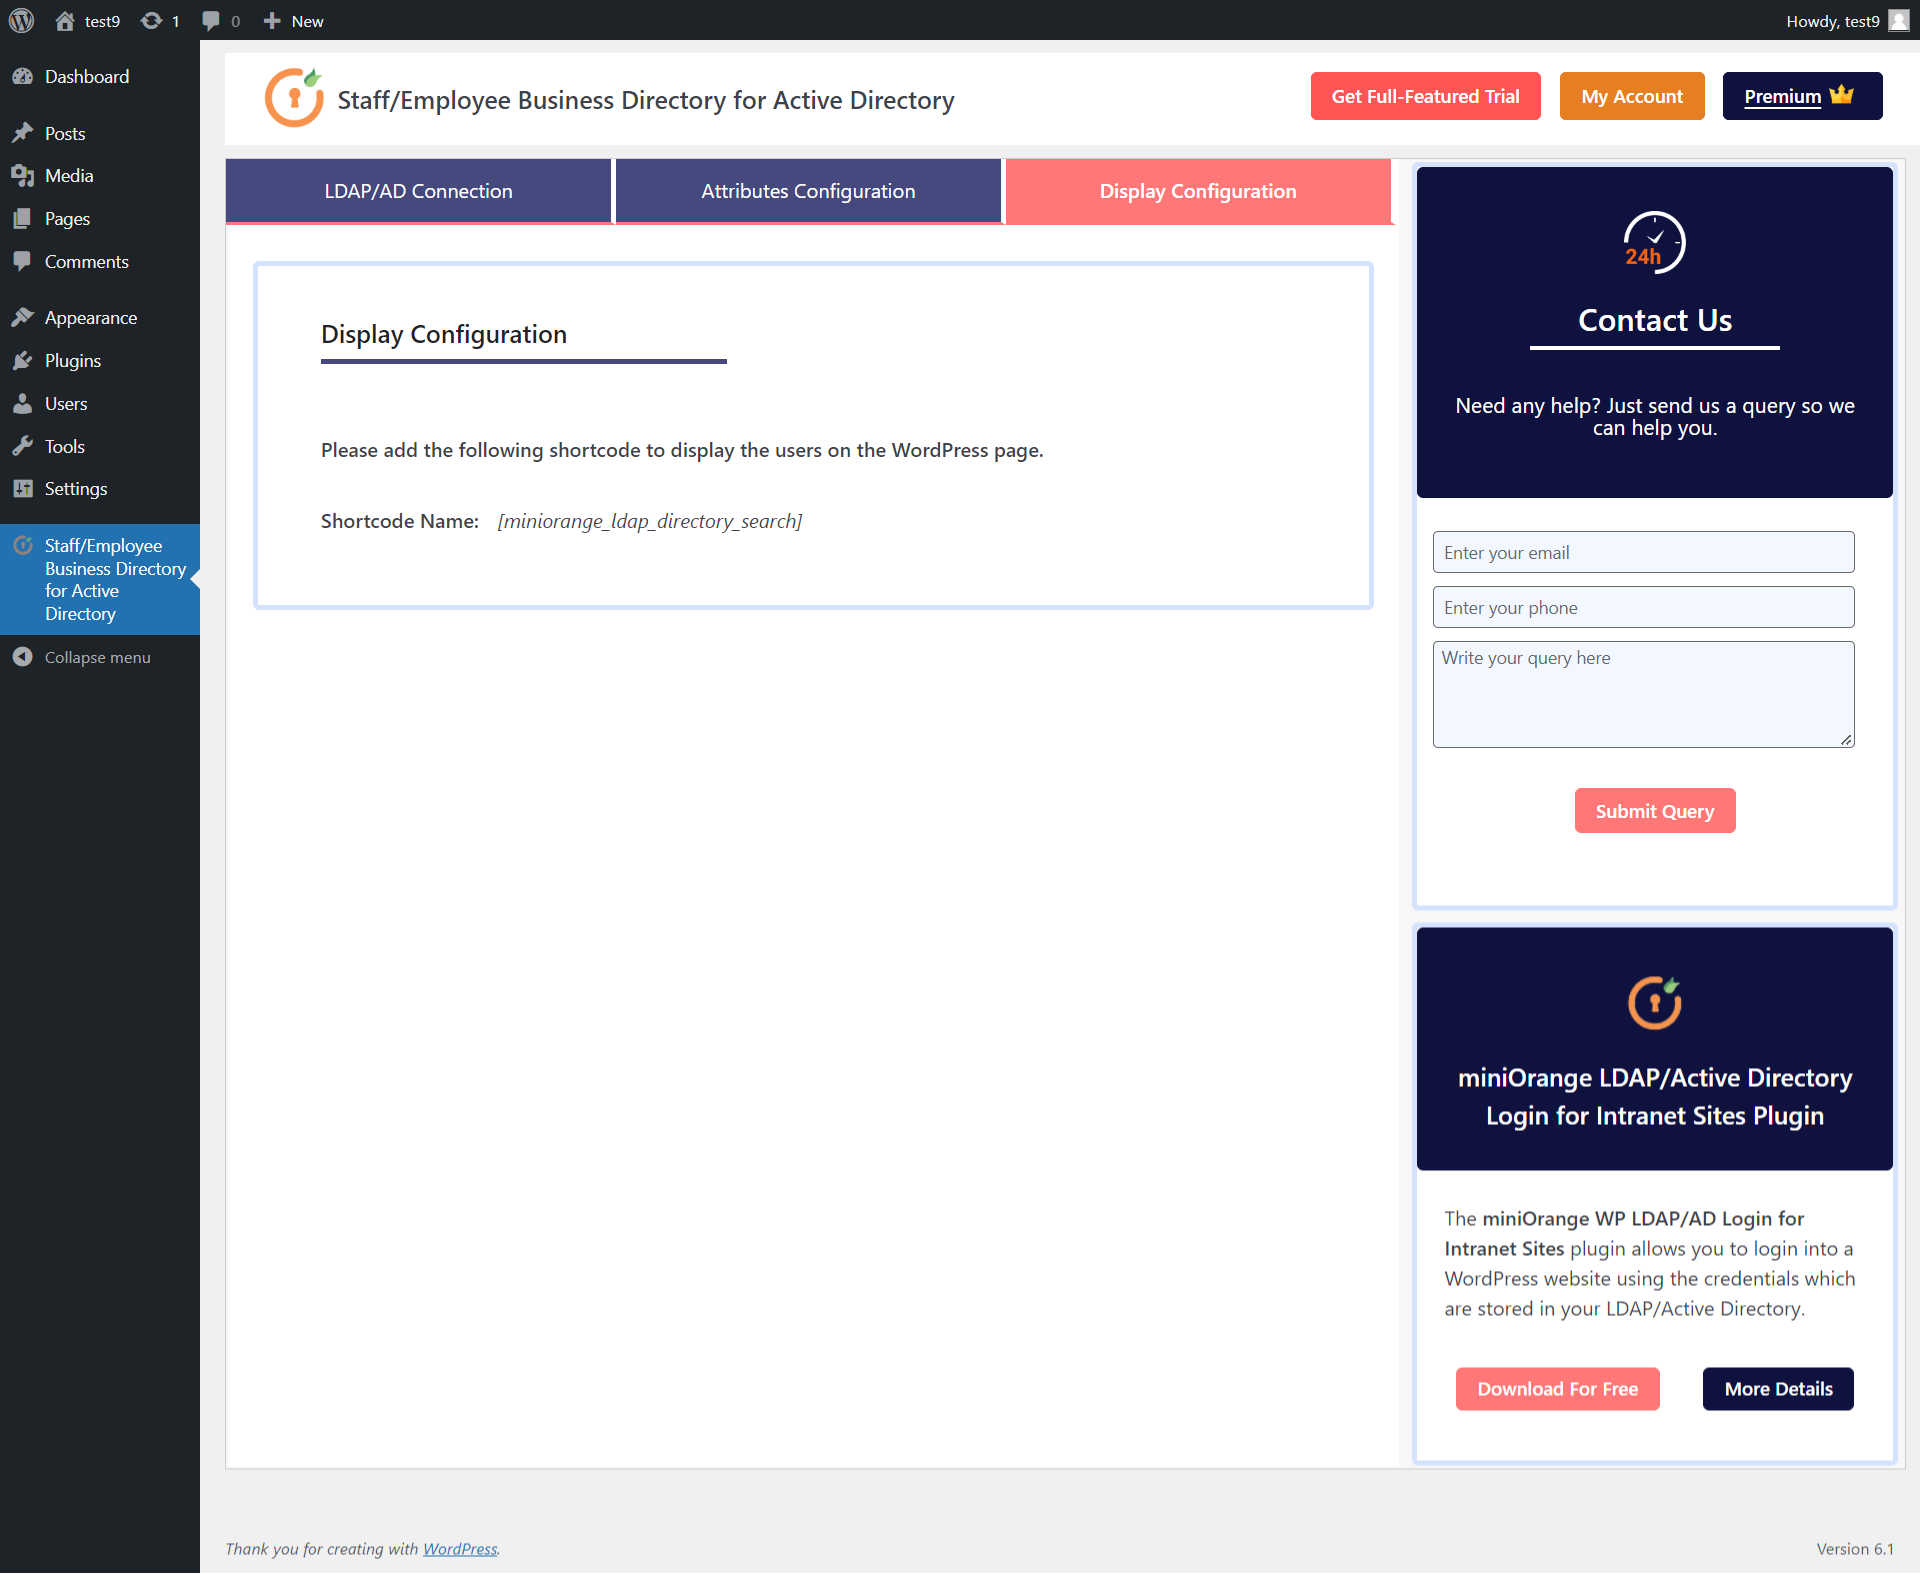
Task: Click Collapse menu text
Action: [x=98, y=657]
